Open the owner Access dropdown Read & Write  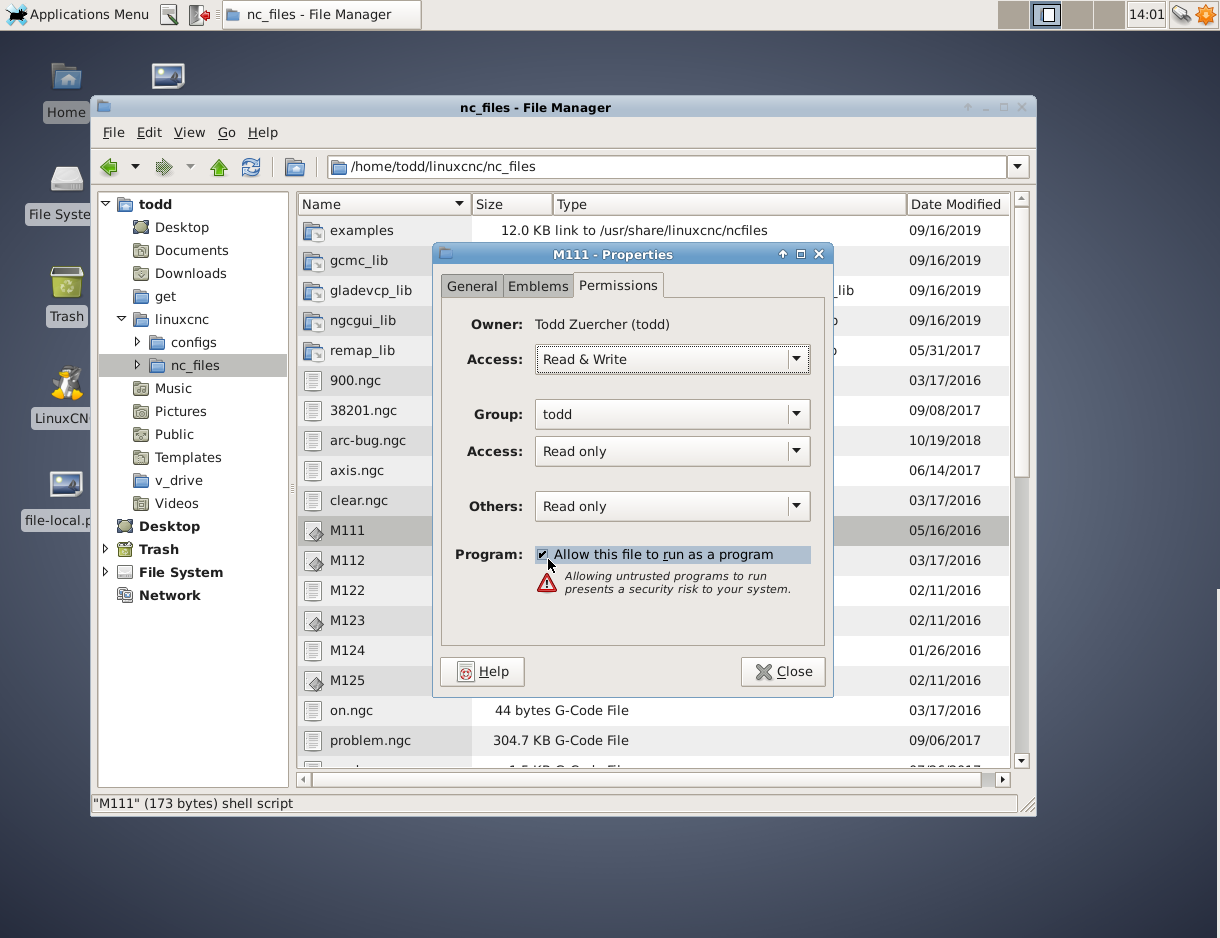point(672,359)
